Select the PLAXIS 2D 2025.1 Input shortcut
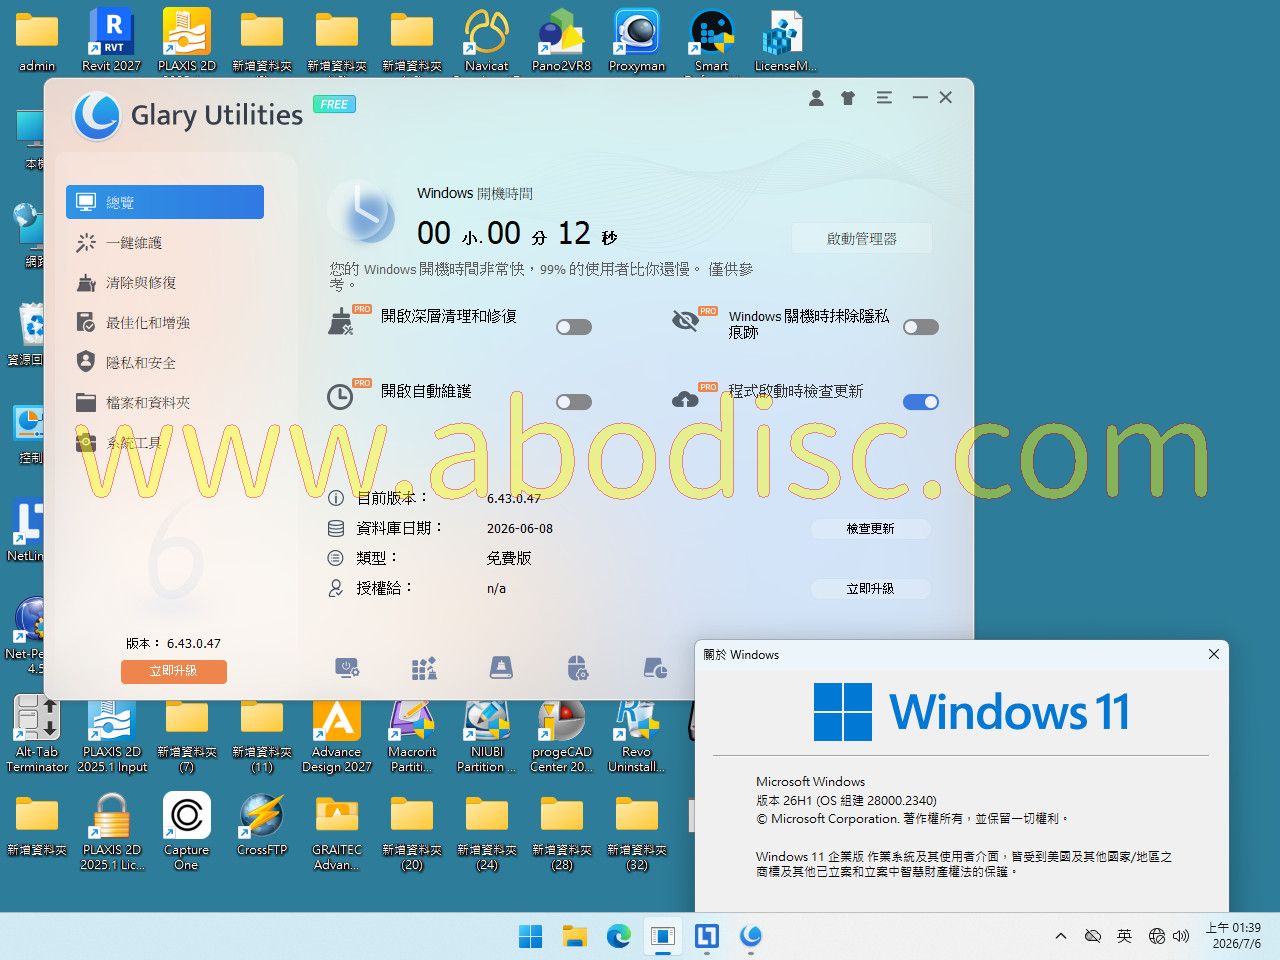Image resolution: width=1280 pixels, height=960 pixels. coord(112,733)
